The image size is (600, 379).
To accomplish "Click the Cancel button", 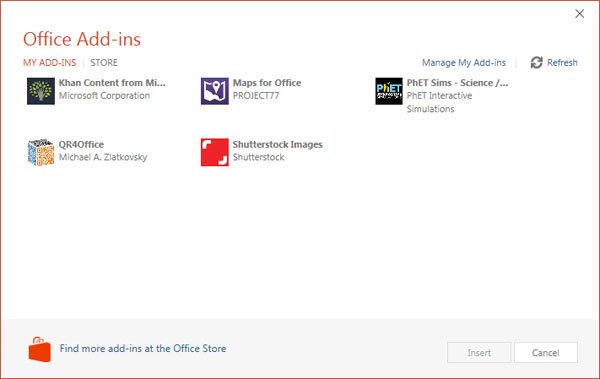I will pos(546,353).
